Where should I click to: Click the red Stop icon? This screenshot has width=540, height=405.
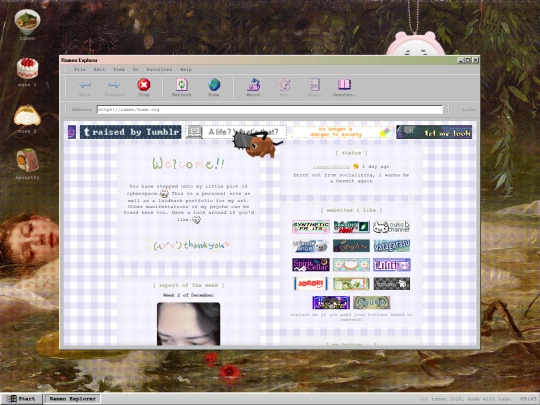(144, 85)
